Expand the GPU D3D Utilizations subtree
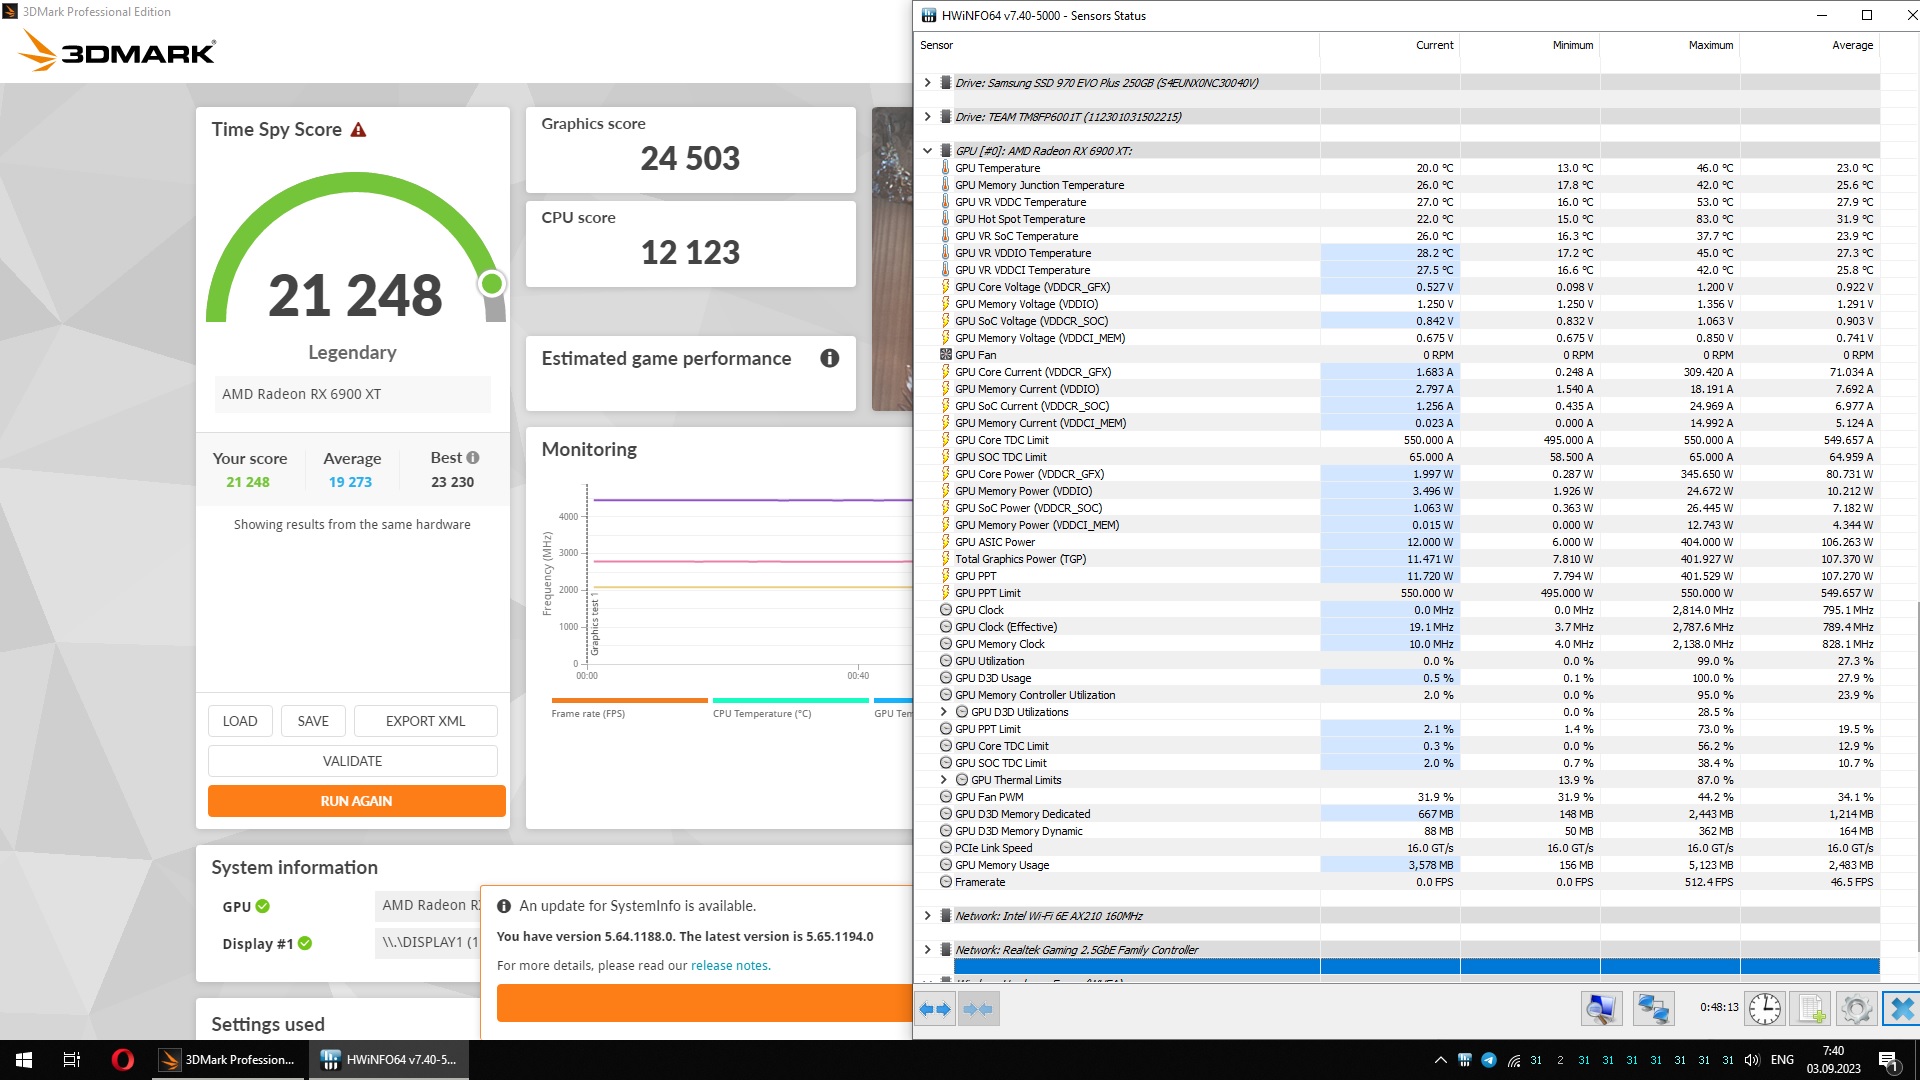Image resolution: width=1920 pixels, height=1080 pixels. [x=943, y=712]
